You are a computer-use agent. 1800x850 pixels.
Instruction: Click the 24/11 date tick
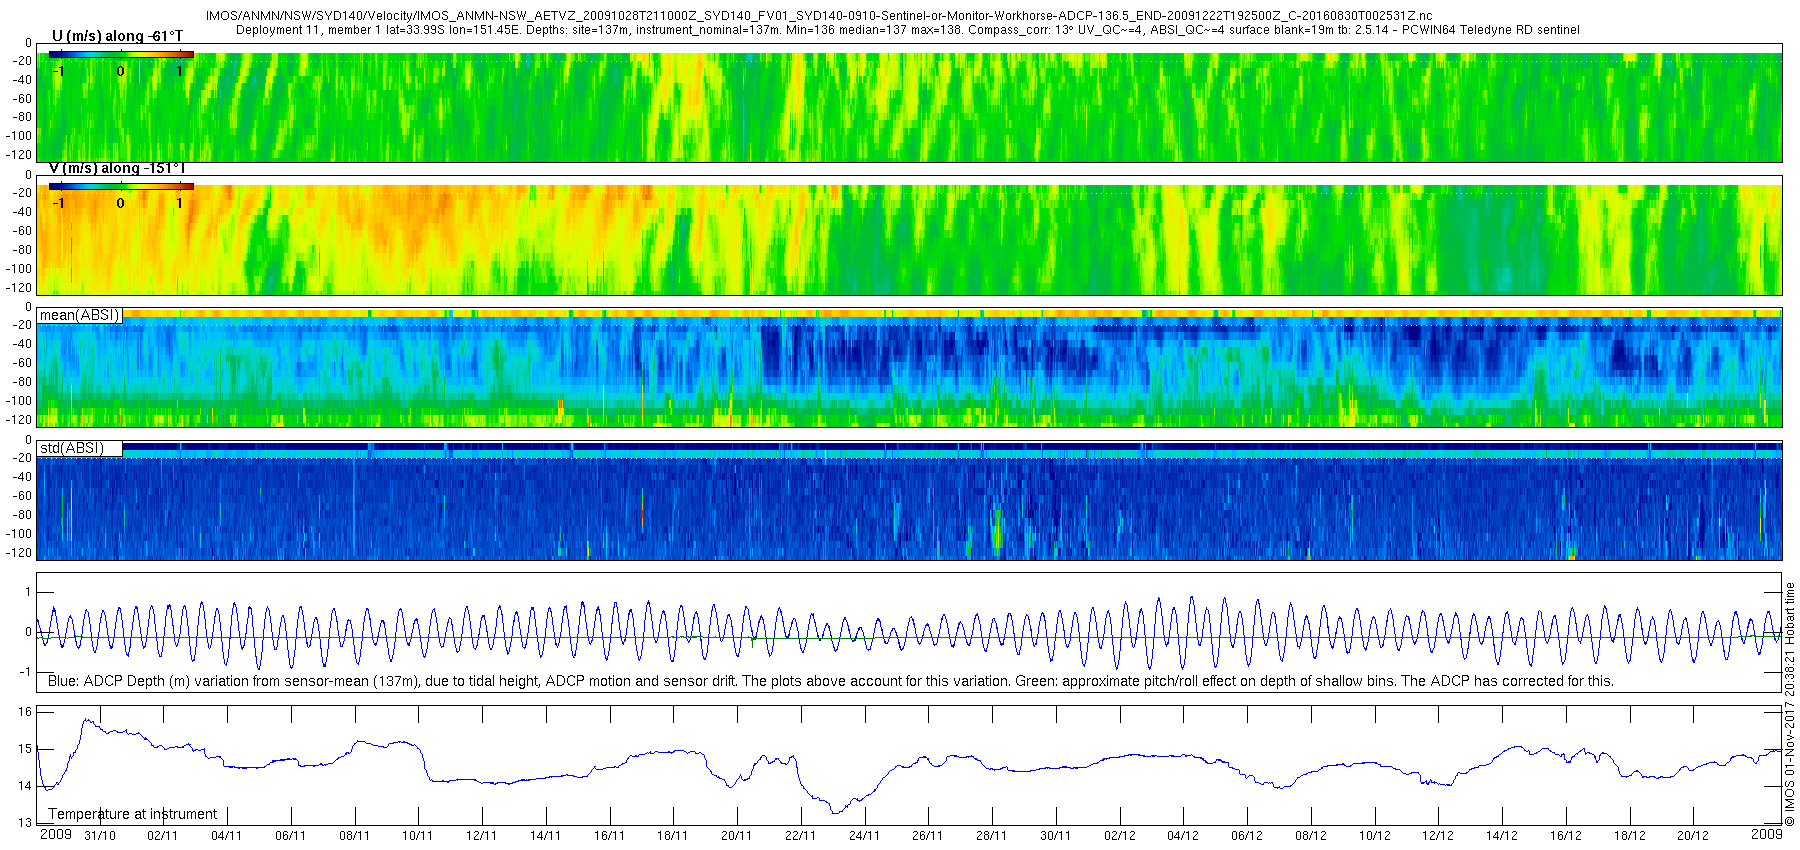coord(864,836)
